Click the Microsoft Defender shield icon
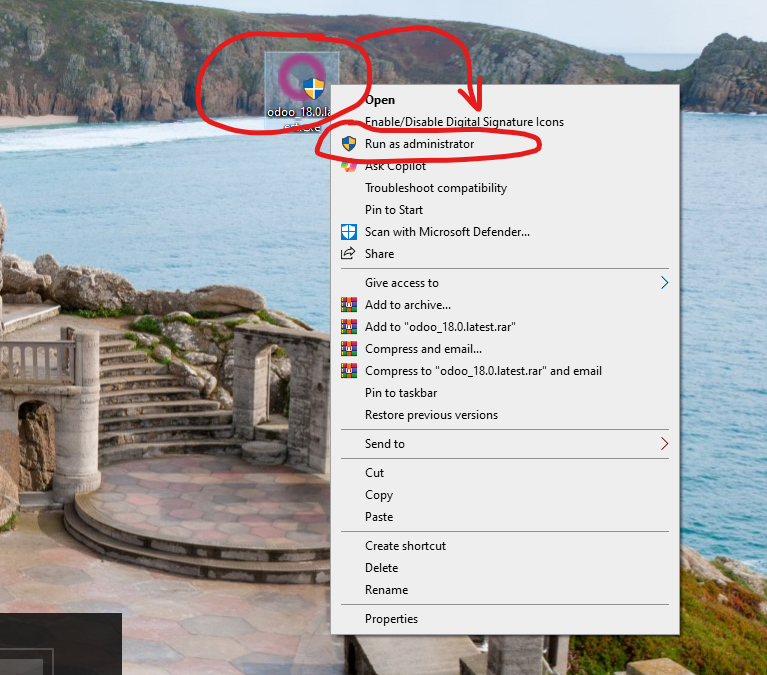 (x=348, y=232)
